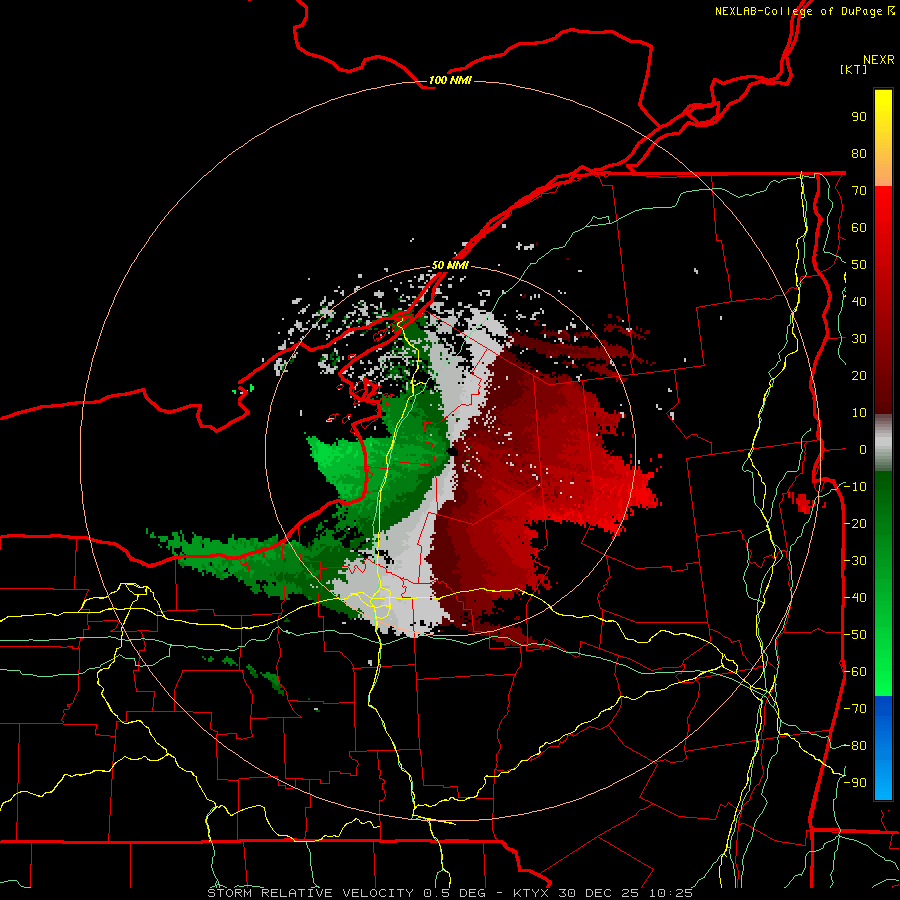900x900 pixels.
Task: Click the -40 value on the velocity scale
Action: (x=855, y=598)
